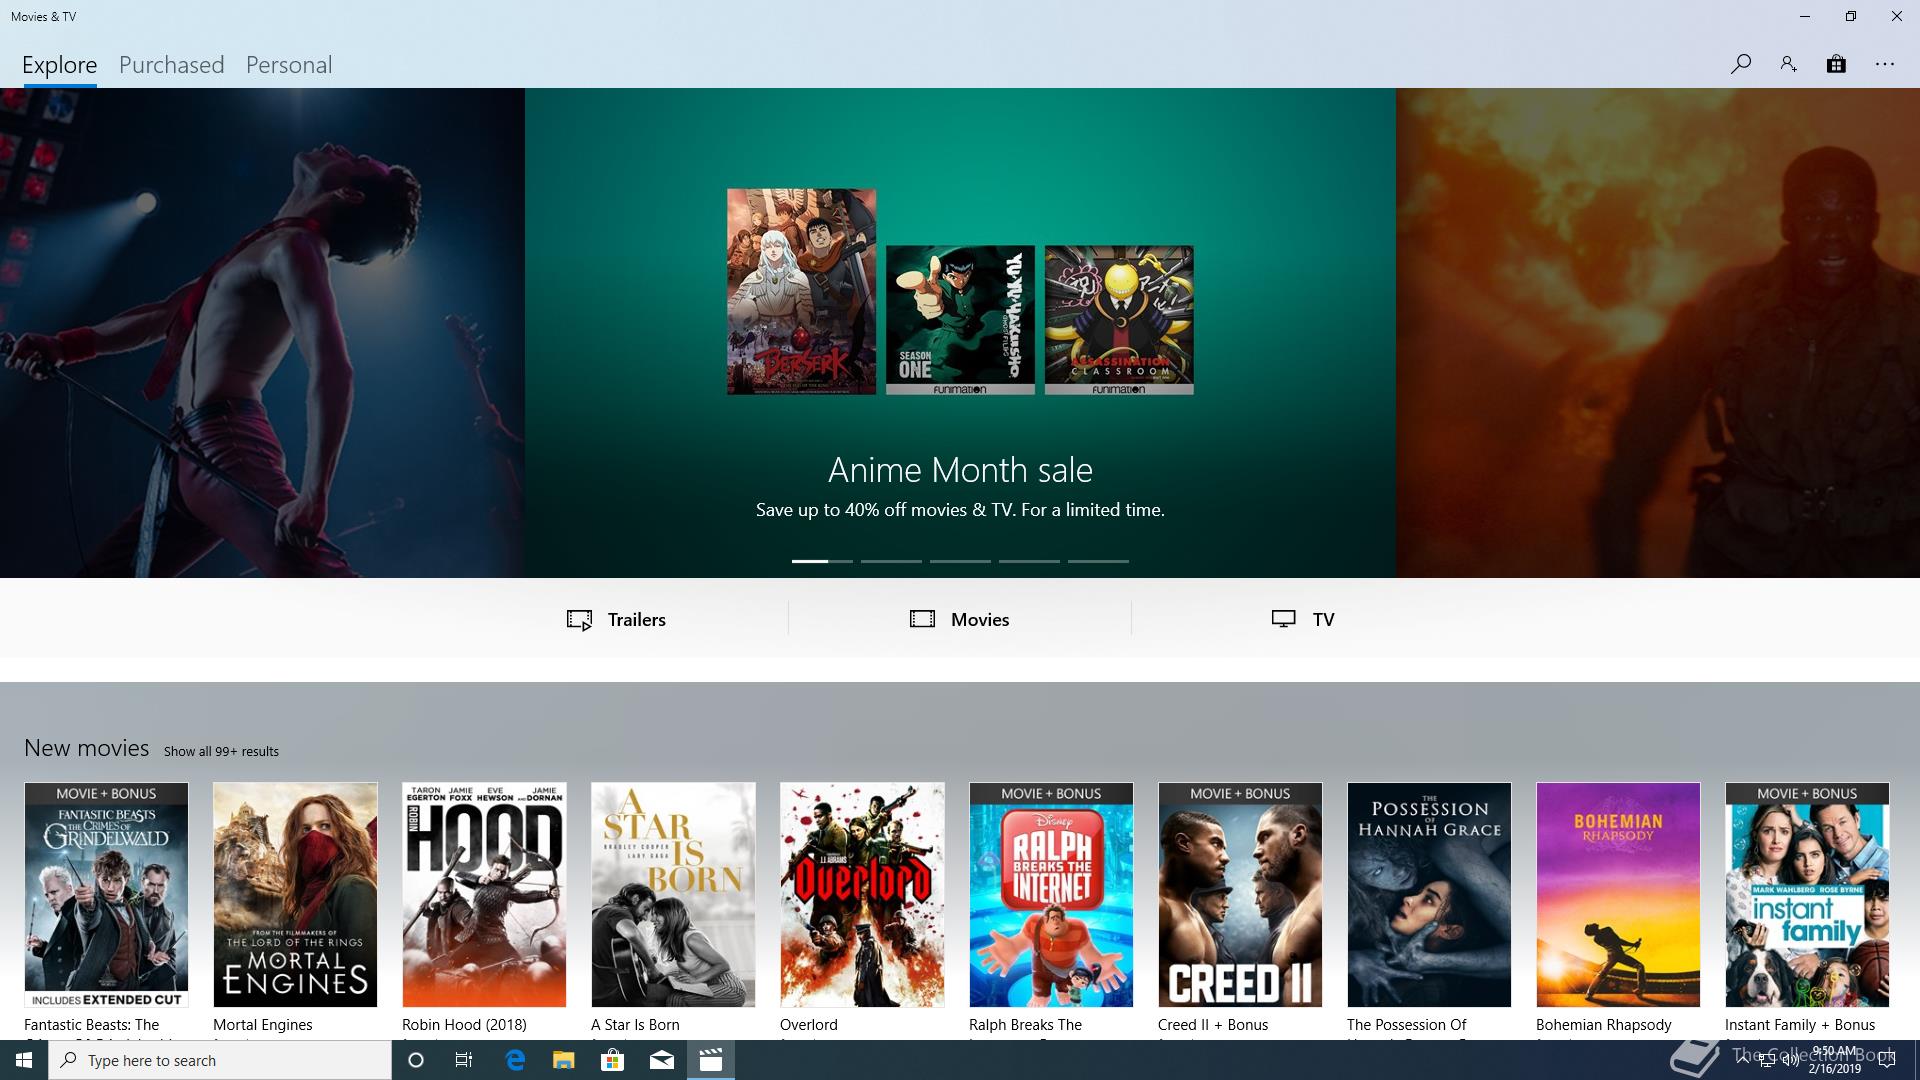Viewport: 1920px width, 1080px height.
Task: Open the Mail app from the taskbar
Action: [662, 1060]
